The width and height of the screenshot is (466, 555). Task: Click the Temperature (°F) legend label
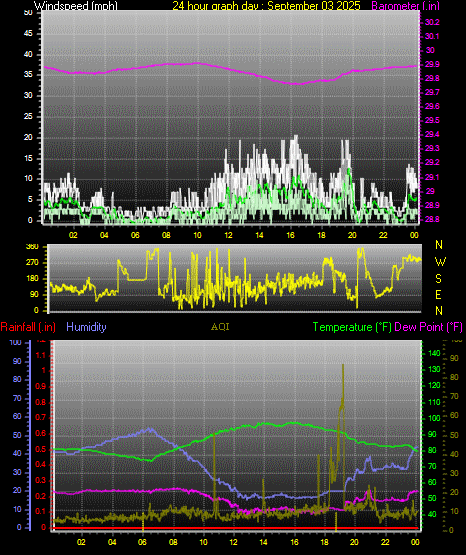click(352, 327)
